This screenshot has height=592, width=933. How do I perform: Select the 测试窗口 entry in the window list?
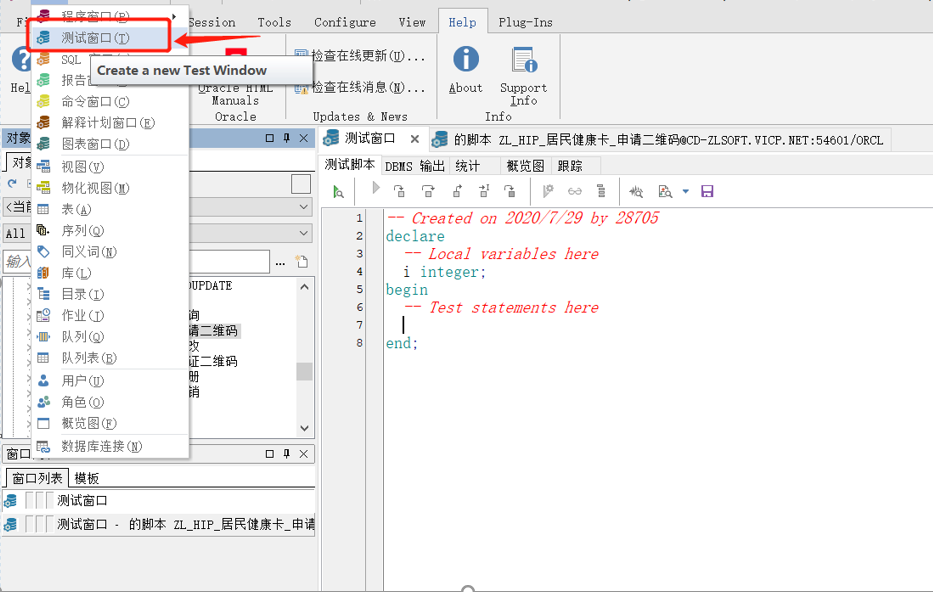click(x=80, y=500)
